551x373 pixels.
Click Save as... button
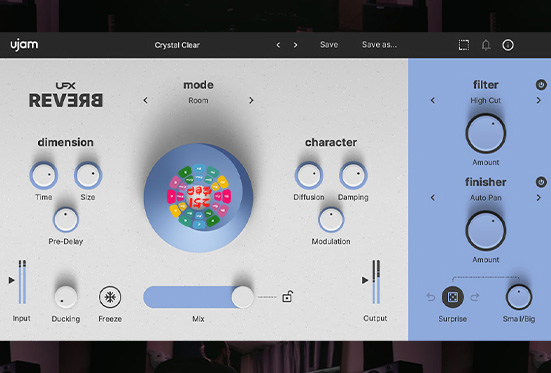380,45
